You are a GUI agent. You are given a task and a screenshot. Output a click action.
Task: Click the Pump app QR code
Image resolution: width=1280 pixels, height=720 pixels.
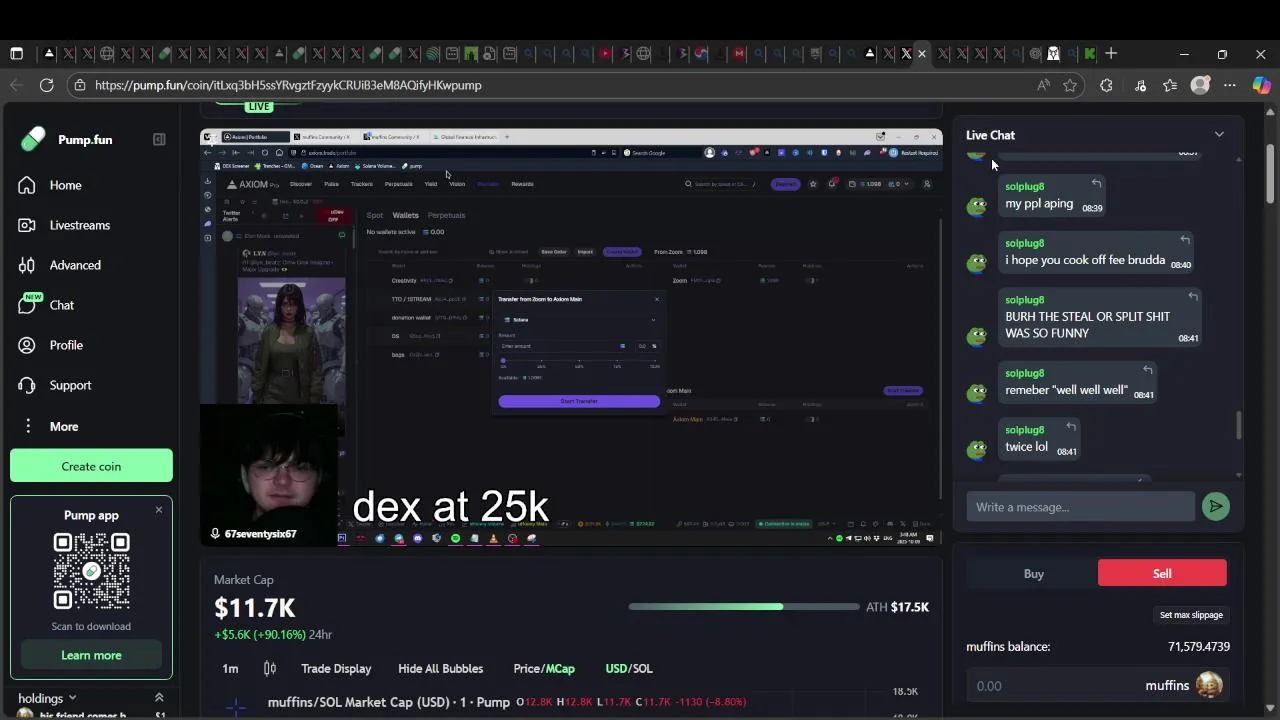coord(91,571)
